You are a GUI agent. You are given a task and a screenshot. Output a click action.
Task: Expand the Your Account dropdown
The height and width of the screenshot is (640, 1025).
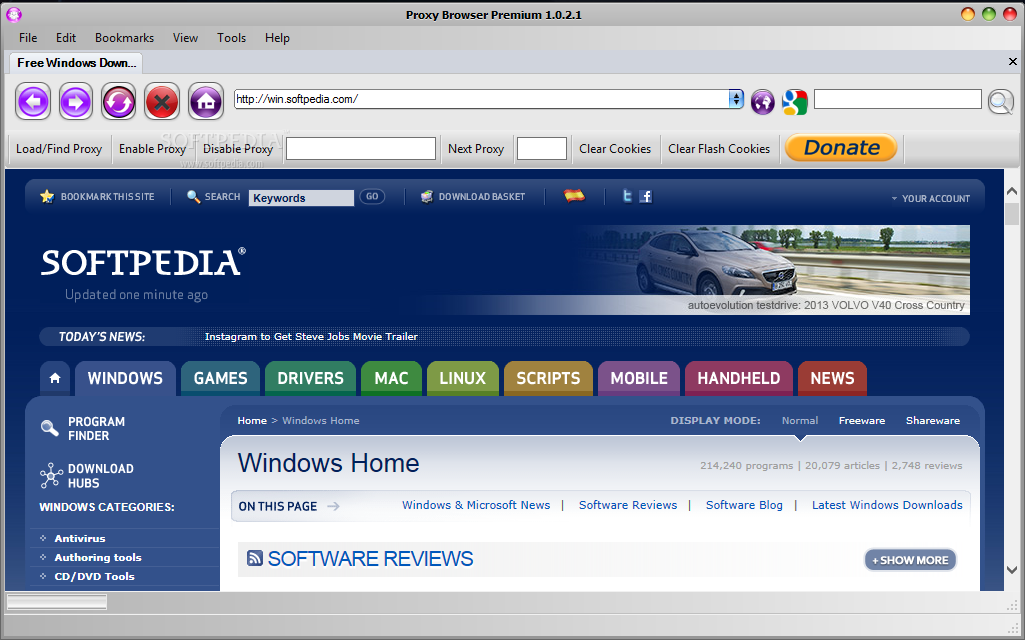(931, 198)
